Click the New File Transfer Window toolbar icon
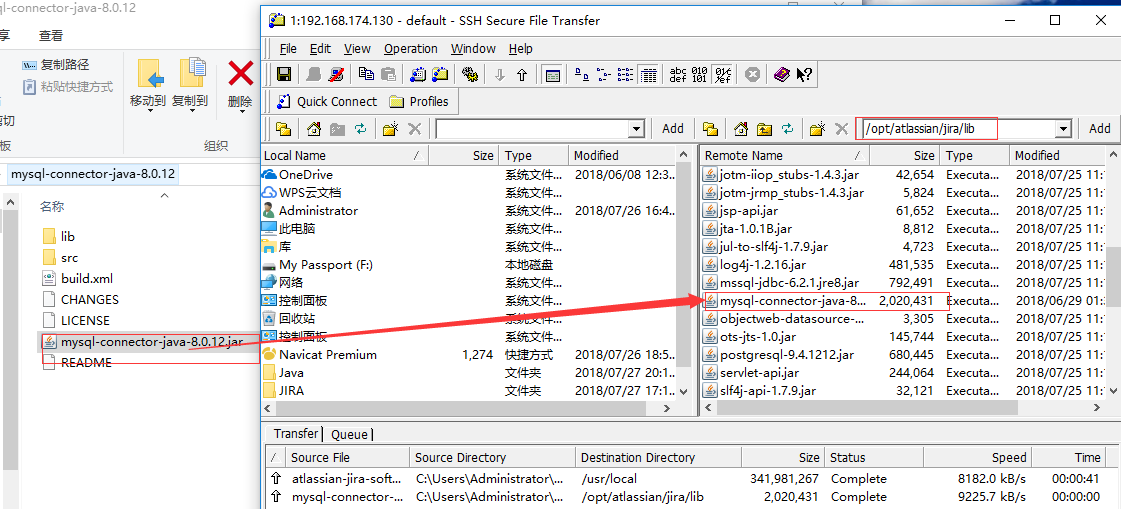 pyautogui.click(x=440, y=74)
